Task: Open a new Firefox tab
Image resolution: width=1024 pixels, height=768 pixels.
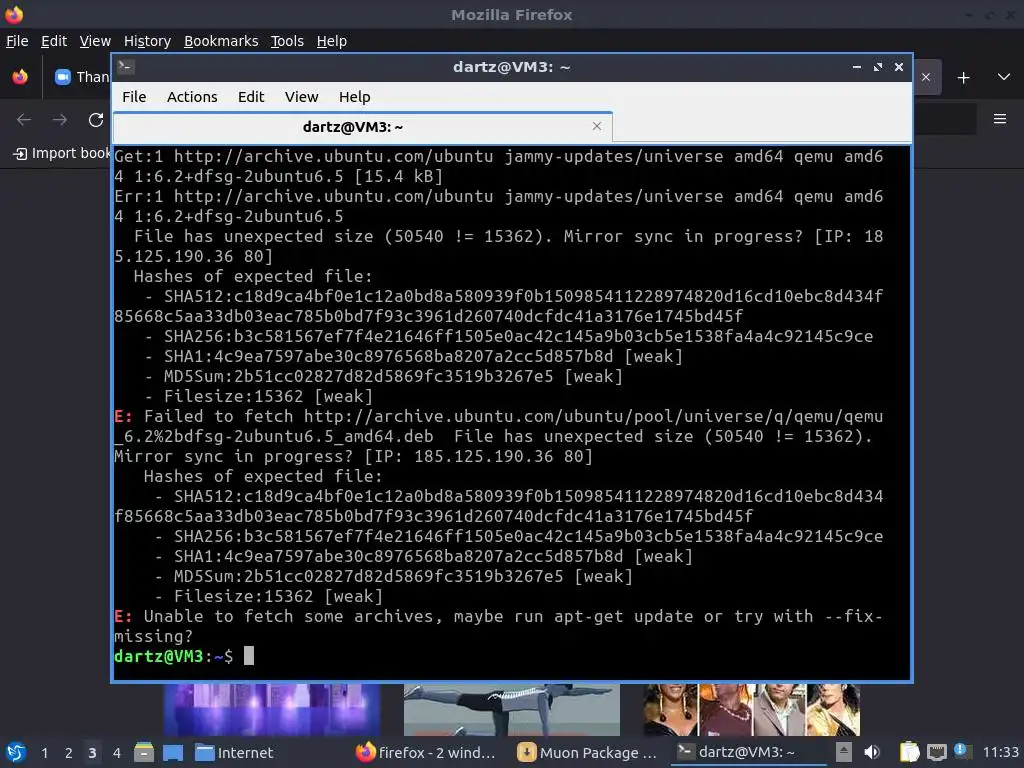Action: click(963, 78)
